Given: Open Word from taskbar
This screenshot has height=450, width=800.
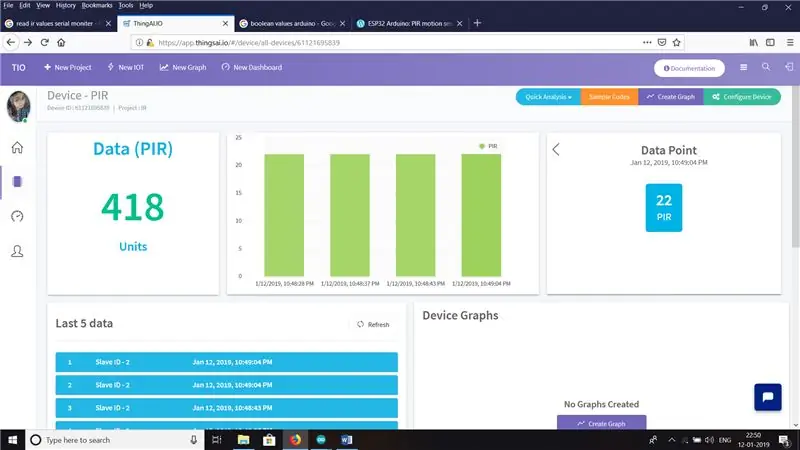Looking at the screenshot, I should pos(346,440).
